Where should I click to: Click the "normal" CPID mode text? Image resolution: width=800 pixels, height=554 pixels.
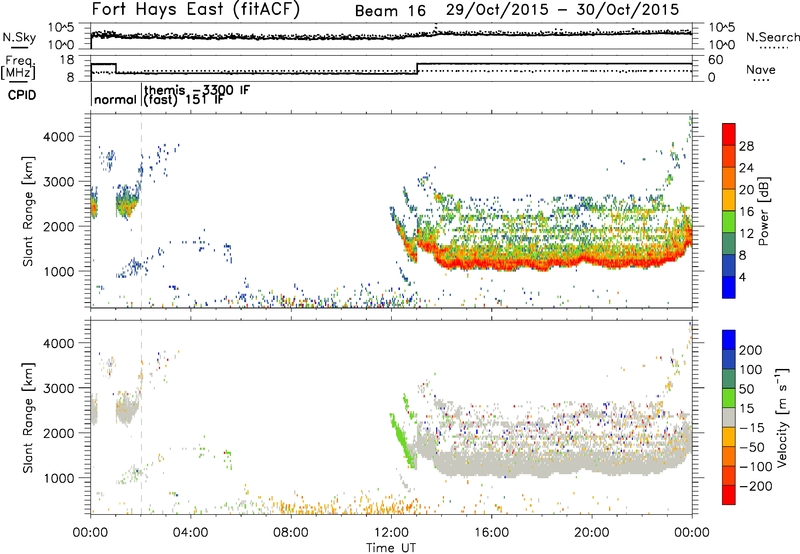[115, 99]
